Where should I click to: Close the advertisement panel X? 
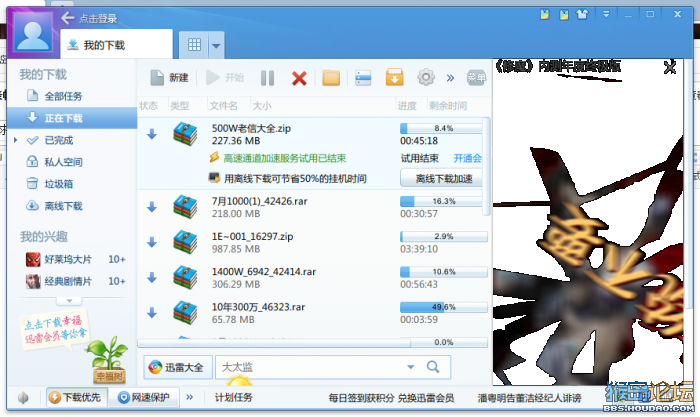coord(670,68)
